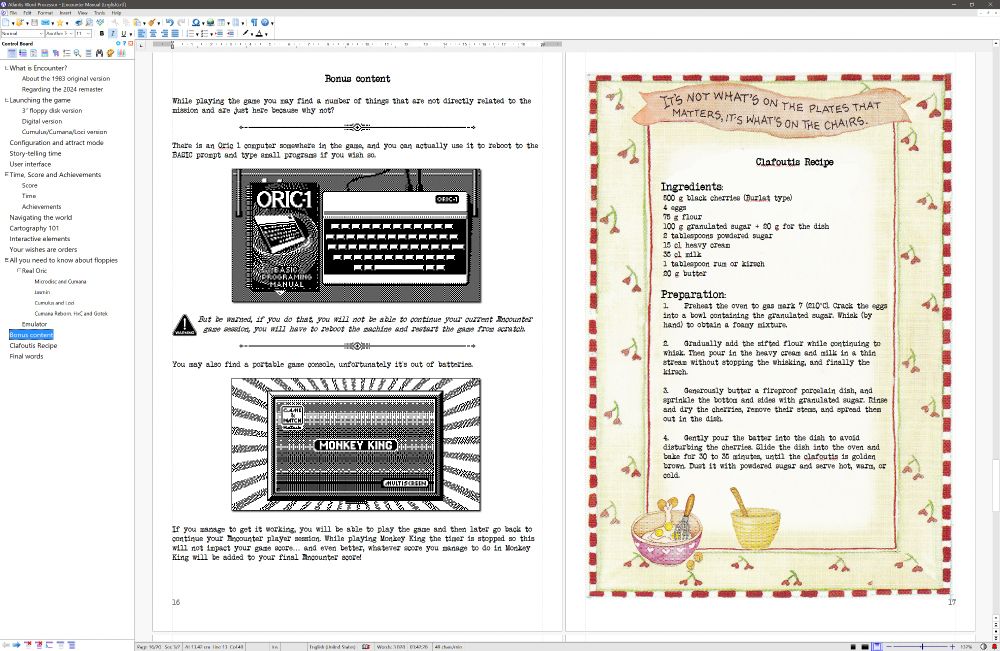
Task: Justify the text
Action: 175,34
